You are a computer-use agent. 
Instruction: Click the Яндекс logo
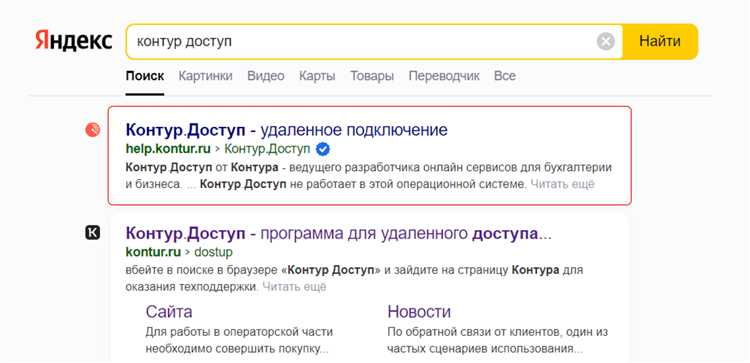point(74,42)
